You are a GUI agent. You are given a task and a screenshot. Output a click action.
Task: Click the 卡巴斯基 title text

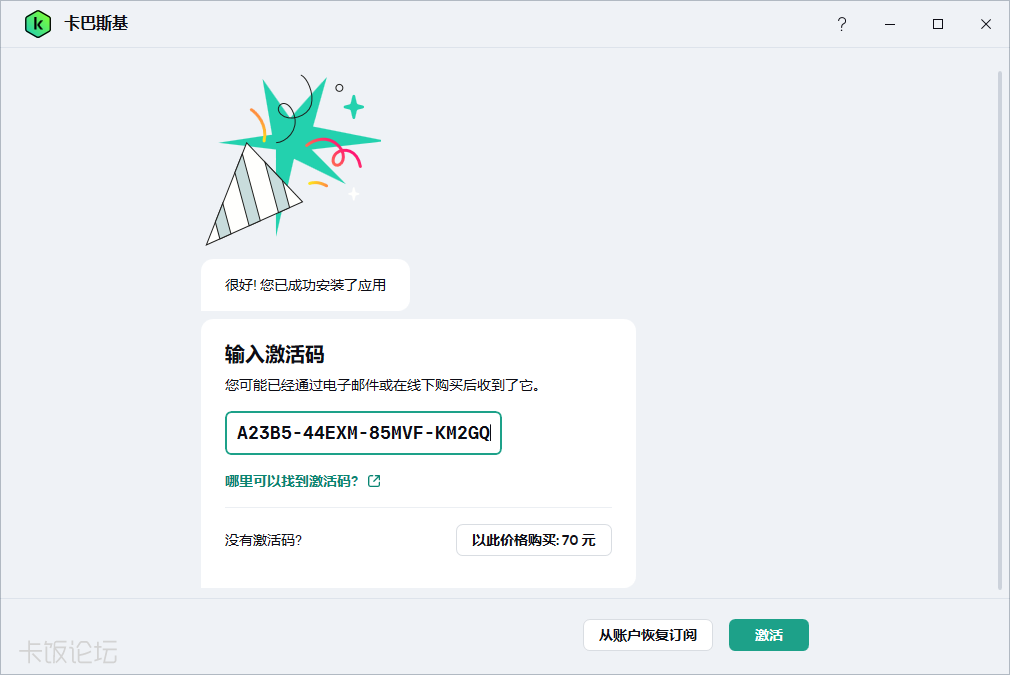pyautogui.click(x=97, y=24)
